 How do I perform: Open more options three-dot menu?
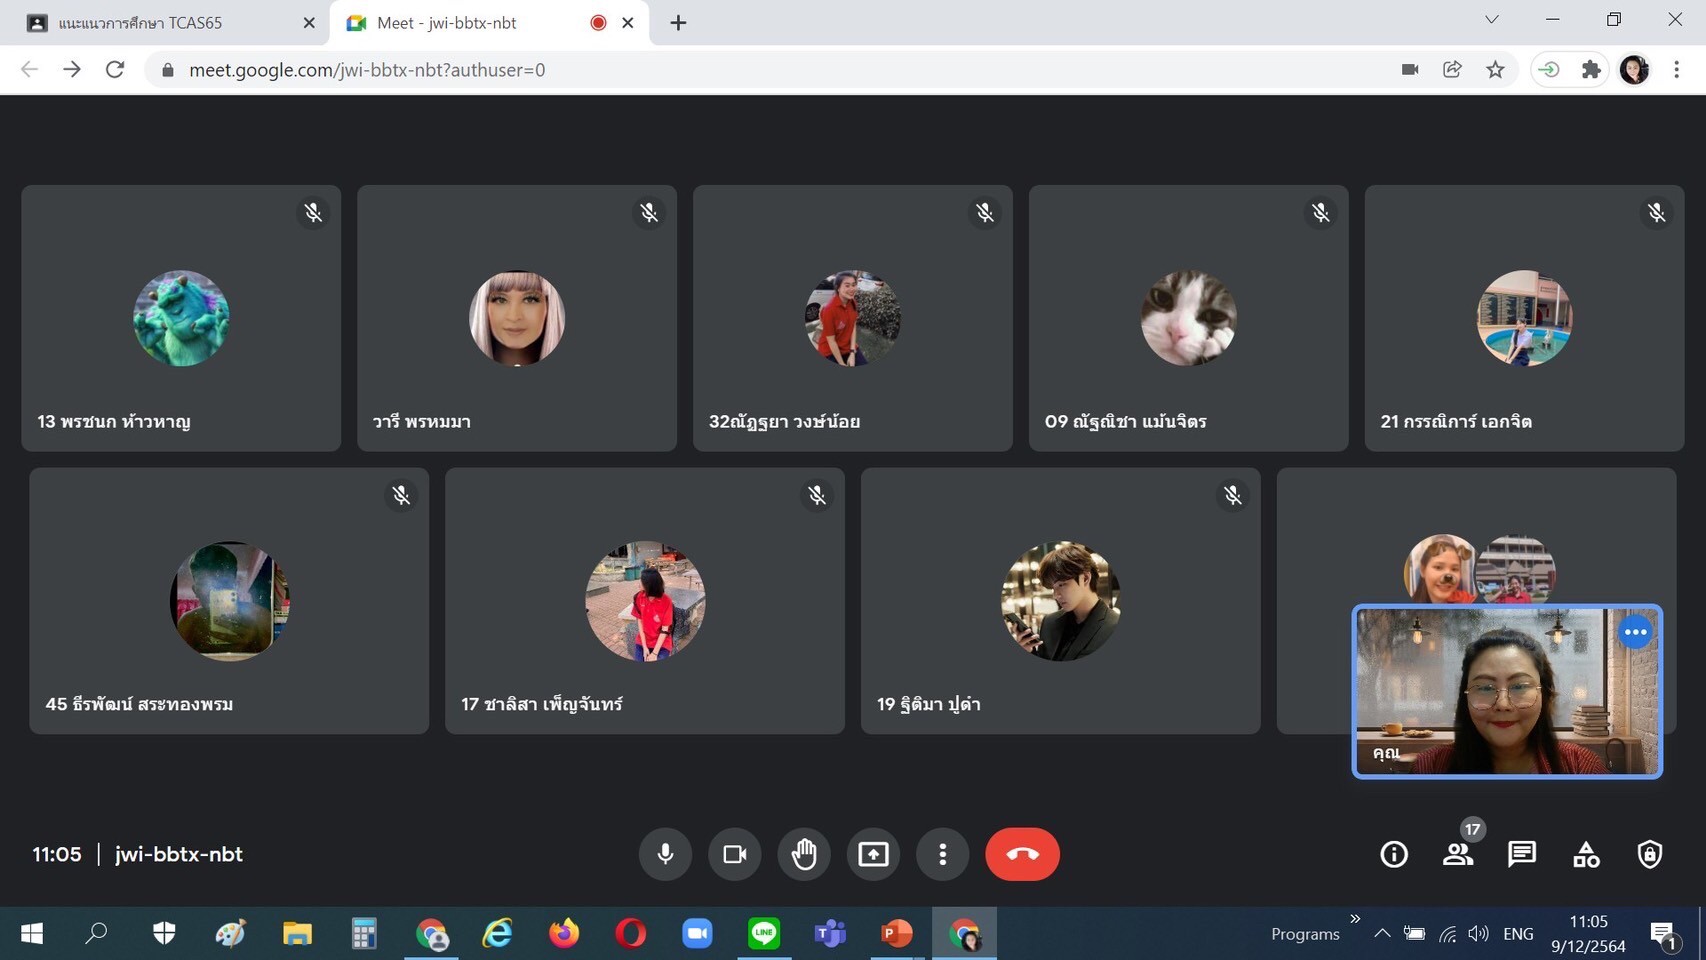pyautogui.click(x=942, y=854)
